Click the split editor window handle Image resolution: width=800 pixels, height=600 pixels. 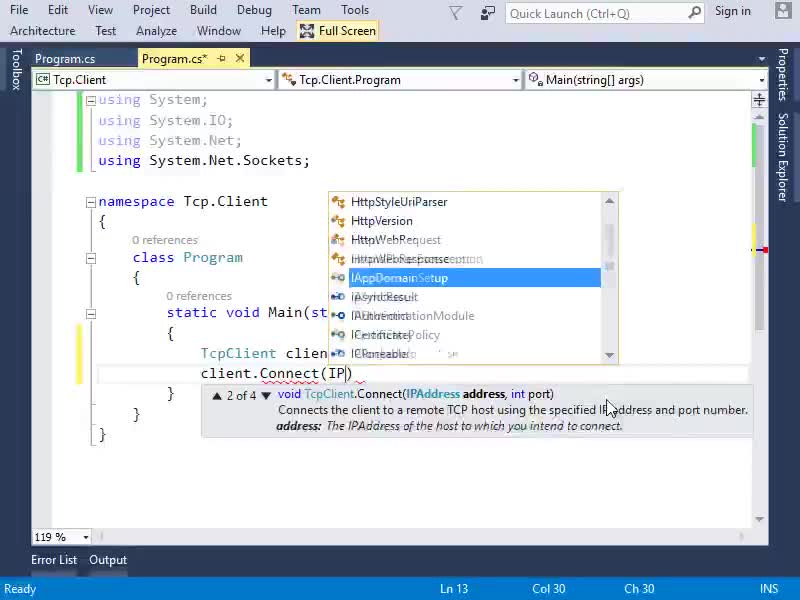coord(759,100)
